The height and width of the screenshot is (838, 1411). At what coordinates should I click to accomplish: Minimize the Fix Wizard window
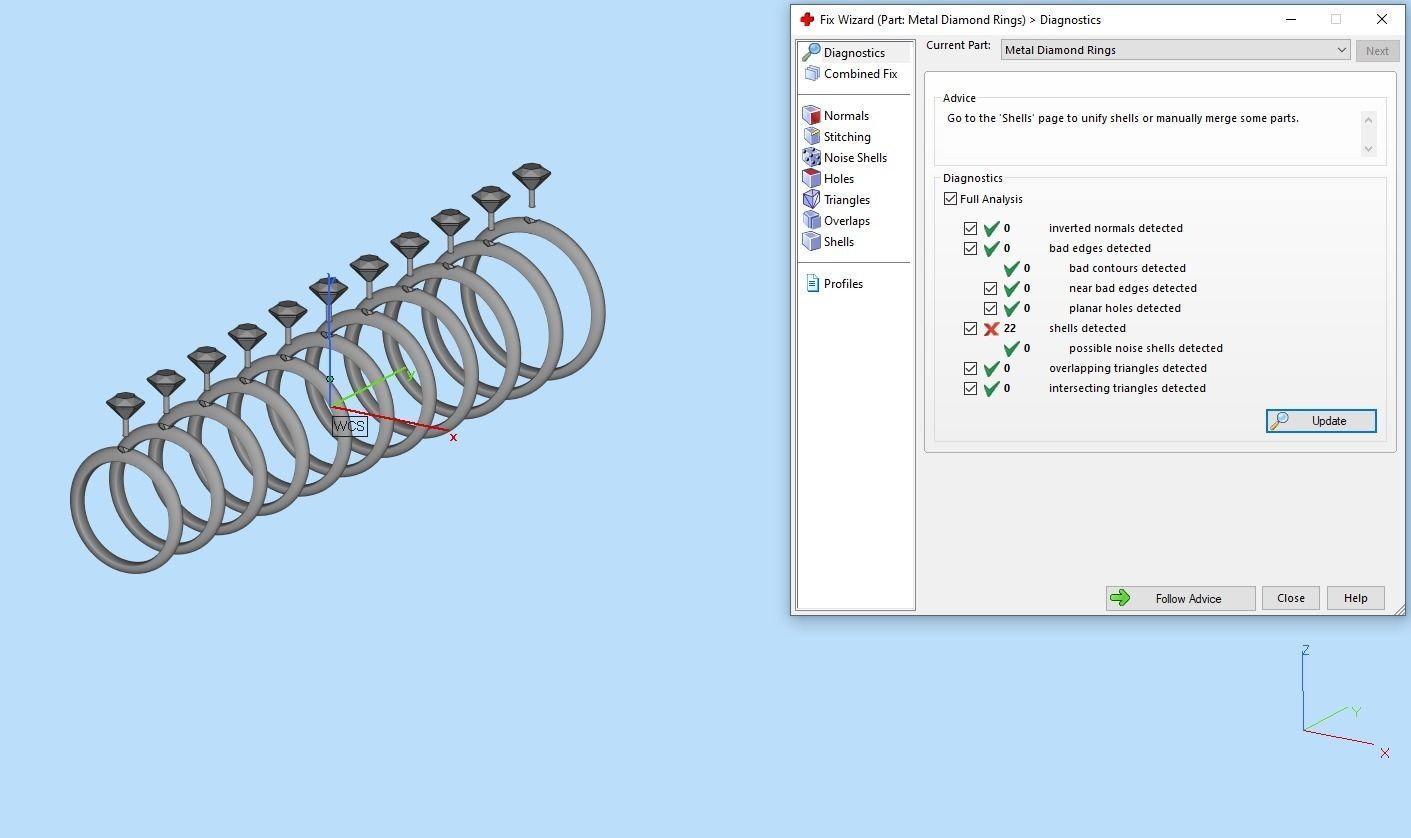pyautogui.click(x=1291, y=19)
